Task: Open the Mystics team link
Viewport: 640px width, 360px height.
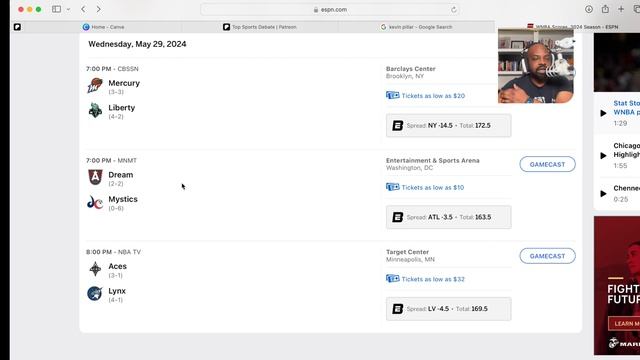Action: point(123,199)
